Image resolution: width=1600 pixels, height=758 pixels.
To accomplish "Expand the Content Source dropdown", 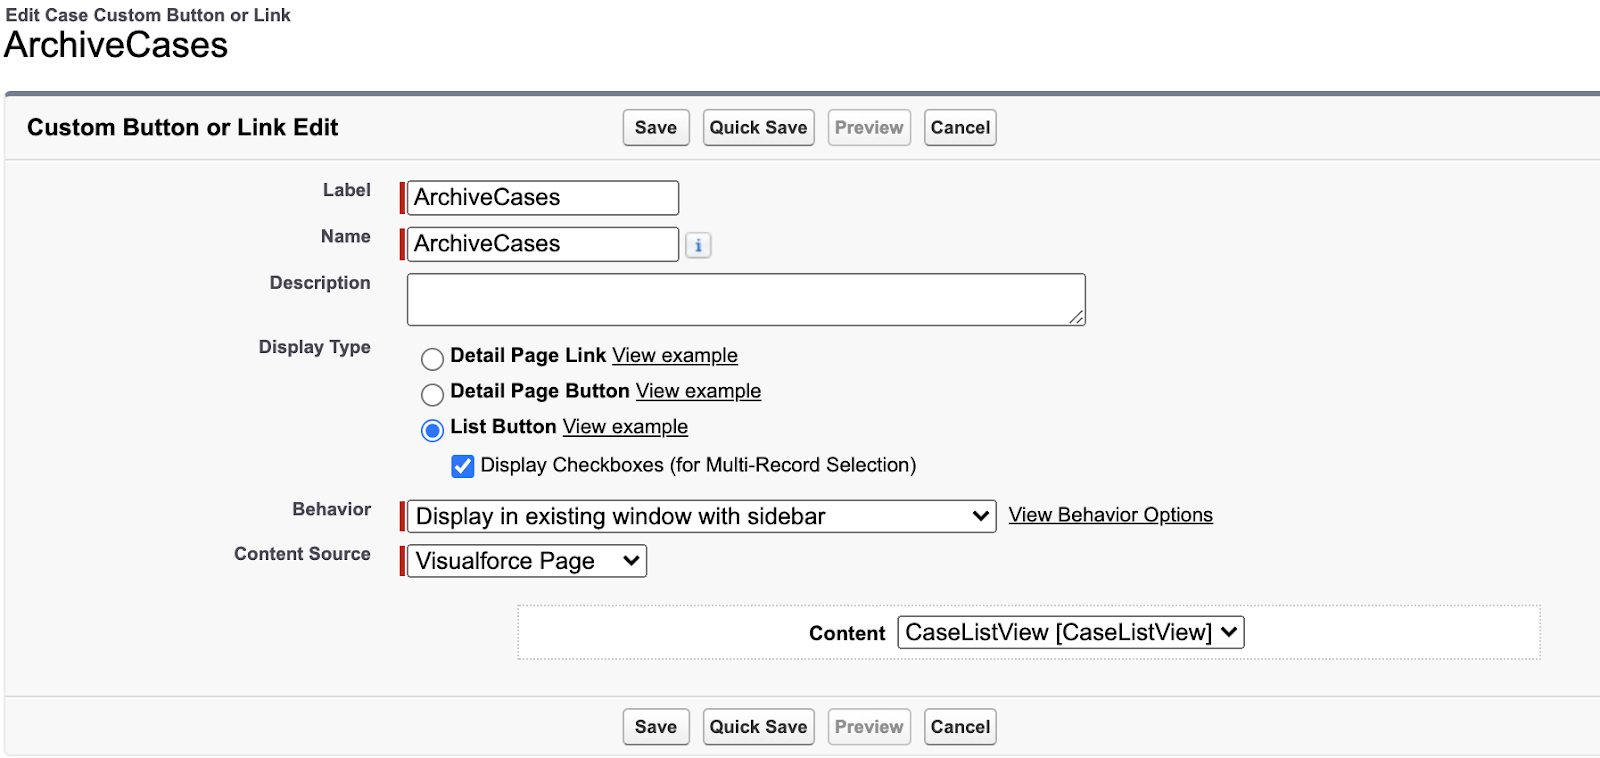I will coord(527,561).
